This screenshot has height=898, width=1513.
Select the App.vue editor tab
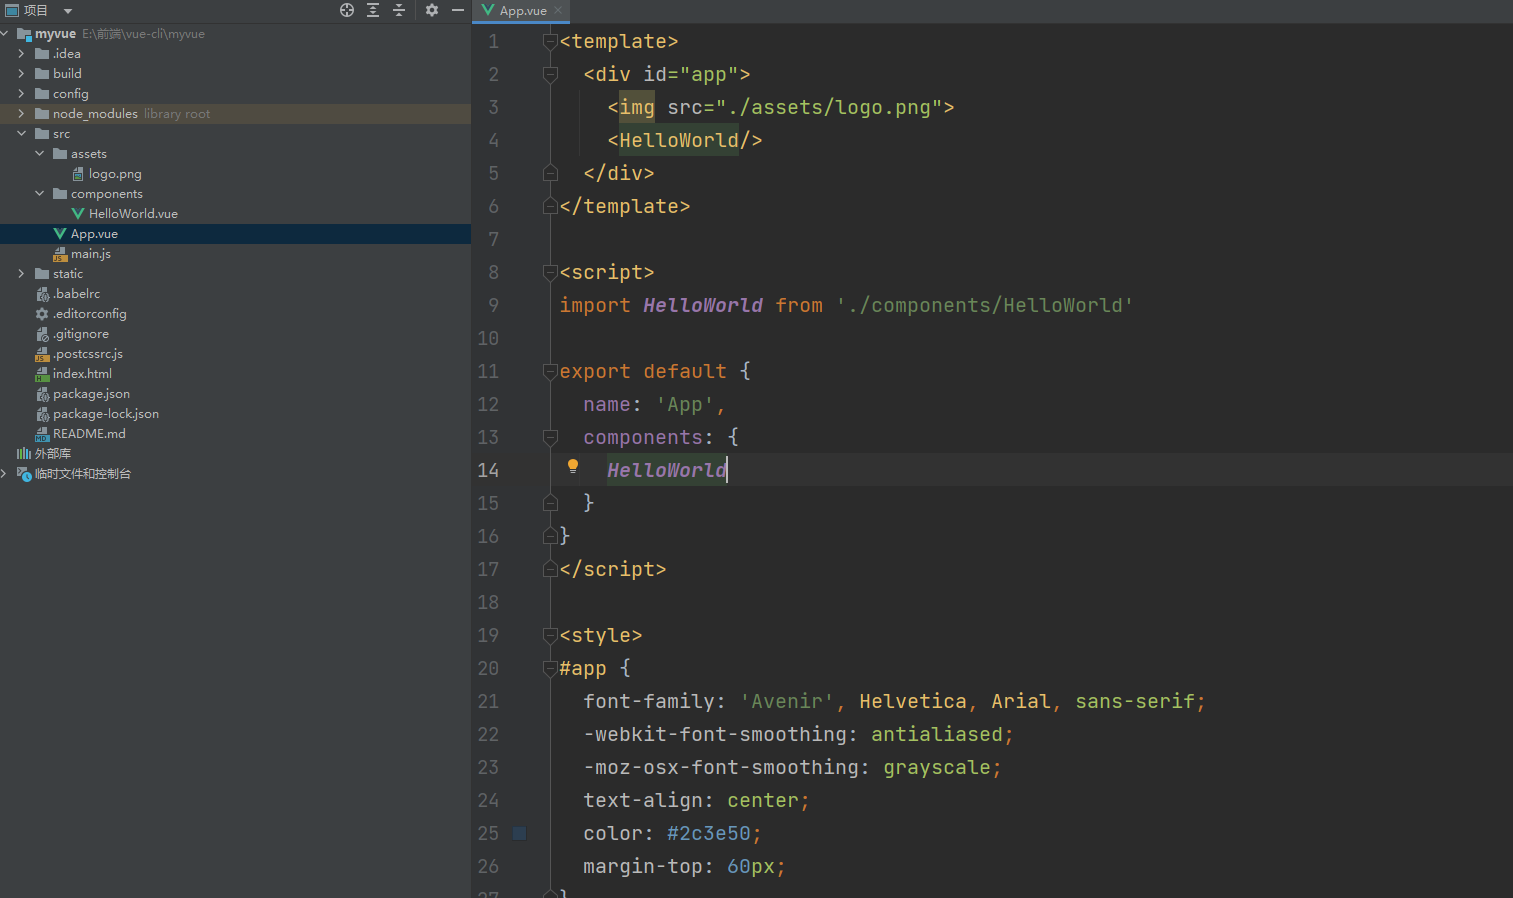(x=522, y=10)
